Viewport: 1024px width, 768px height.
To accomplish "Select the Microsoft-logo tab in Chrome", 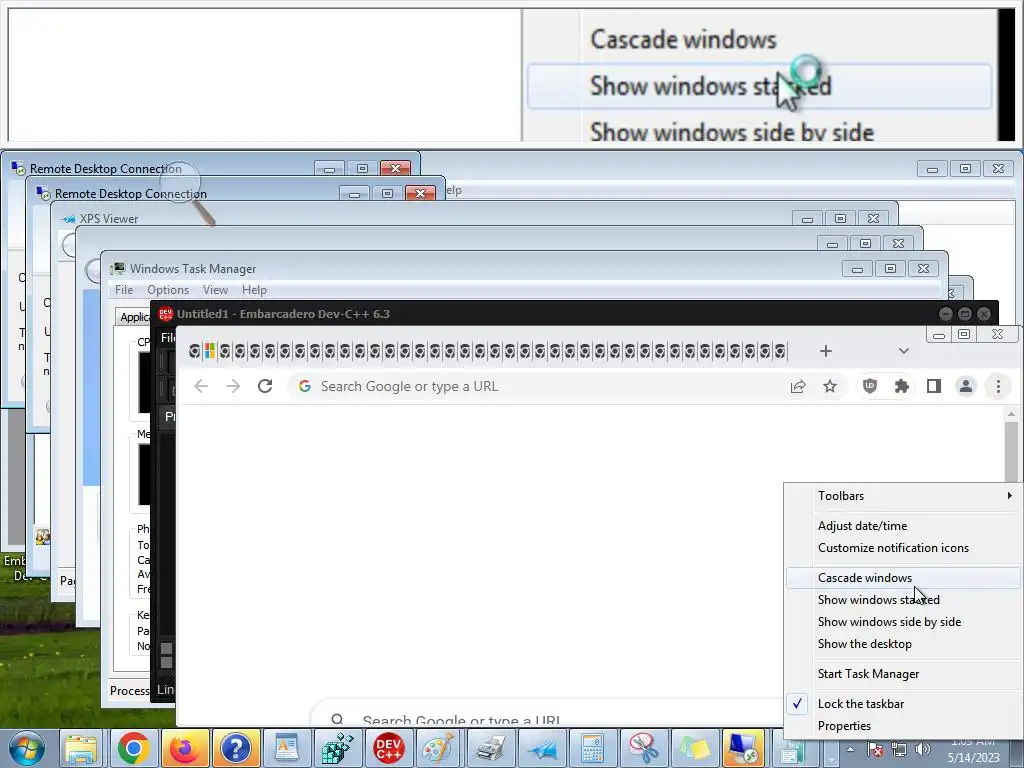I will [x=210, y=351].
